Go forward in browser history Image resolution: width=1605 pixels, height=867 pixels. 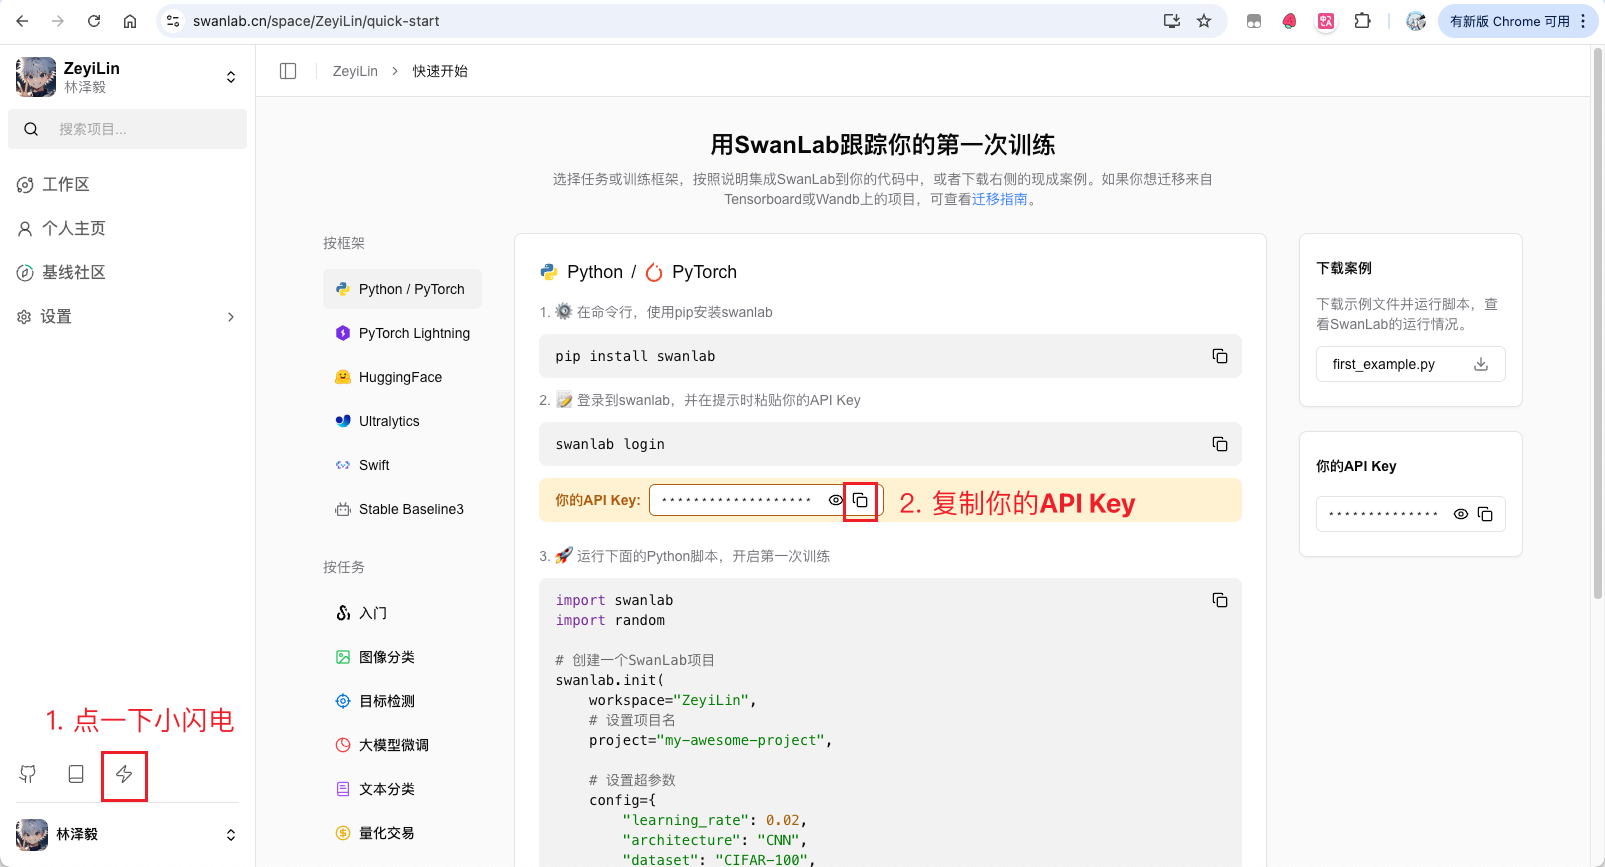click(58, 21)
